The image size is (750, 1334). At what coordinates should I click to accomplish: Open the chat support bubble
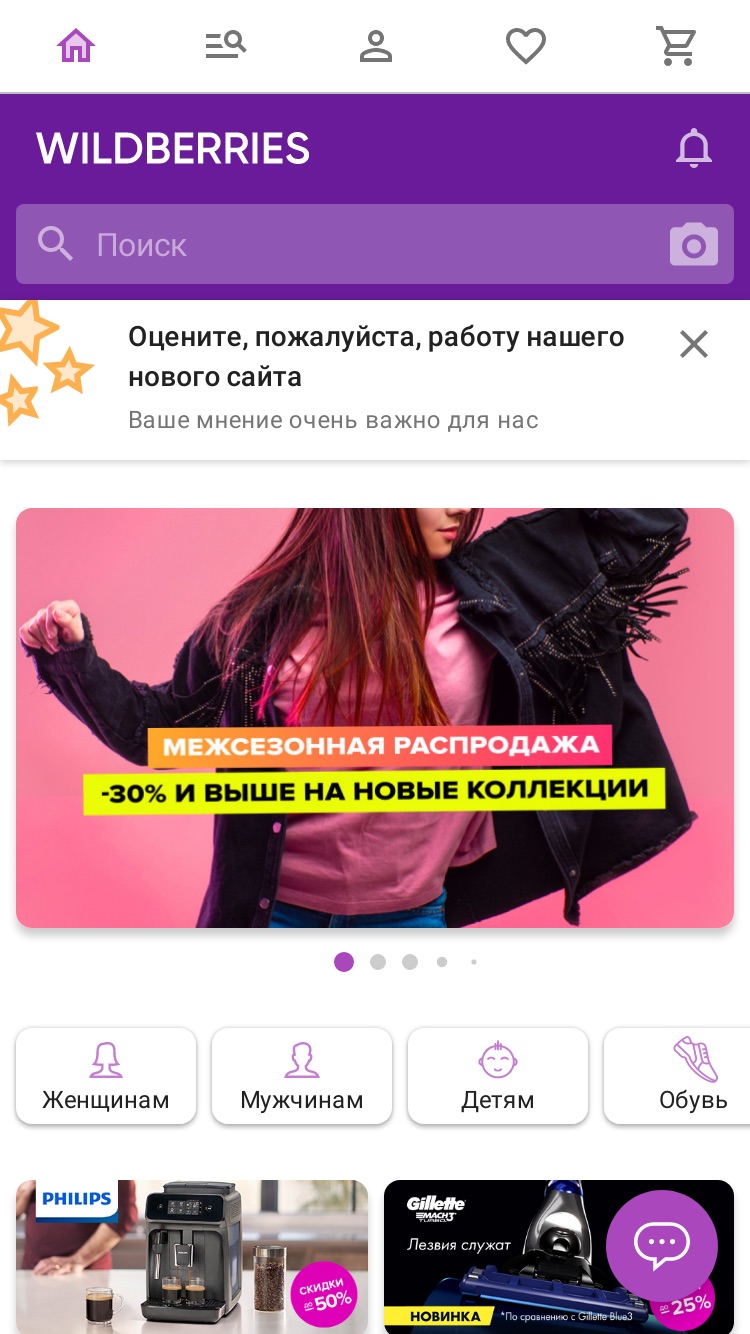pyautogui.click(x=662, y=1246)
